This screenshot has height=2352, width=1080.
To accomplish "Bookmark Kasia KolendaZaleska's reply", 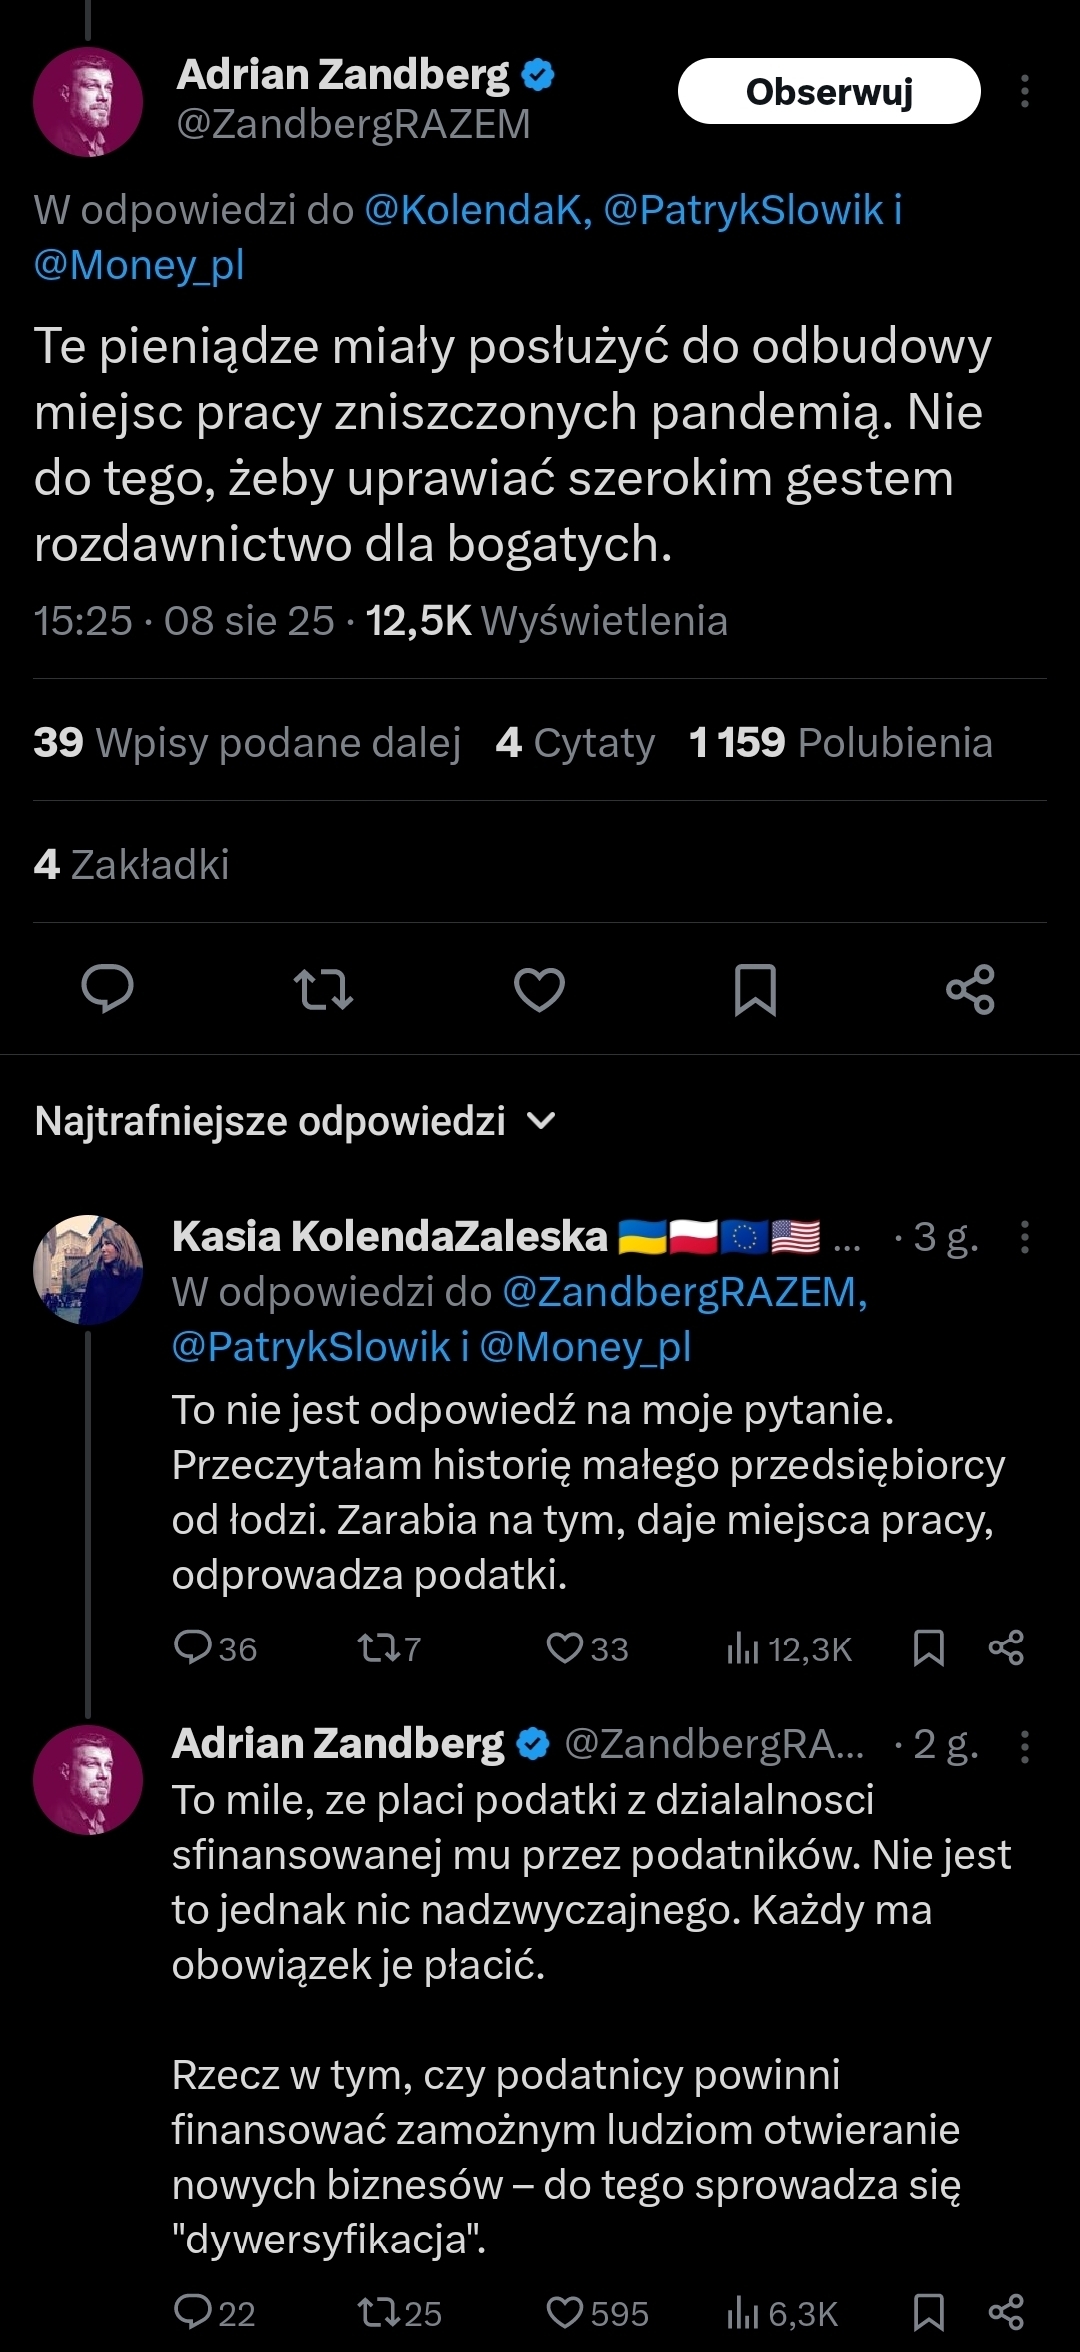I will click(x=929, y=1648).
